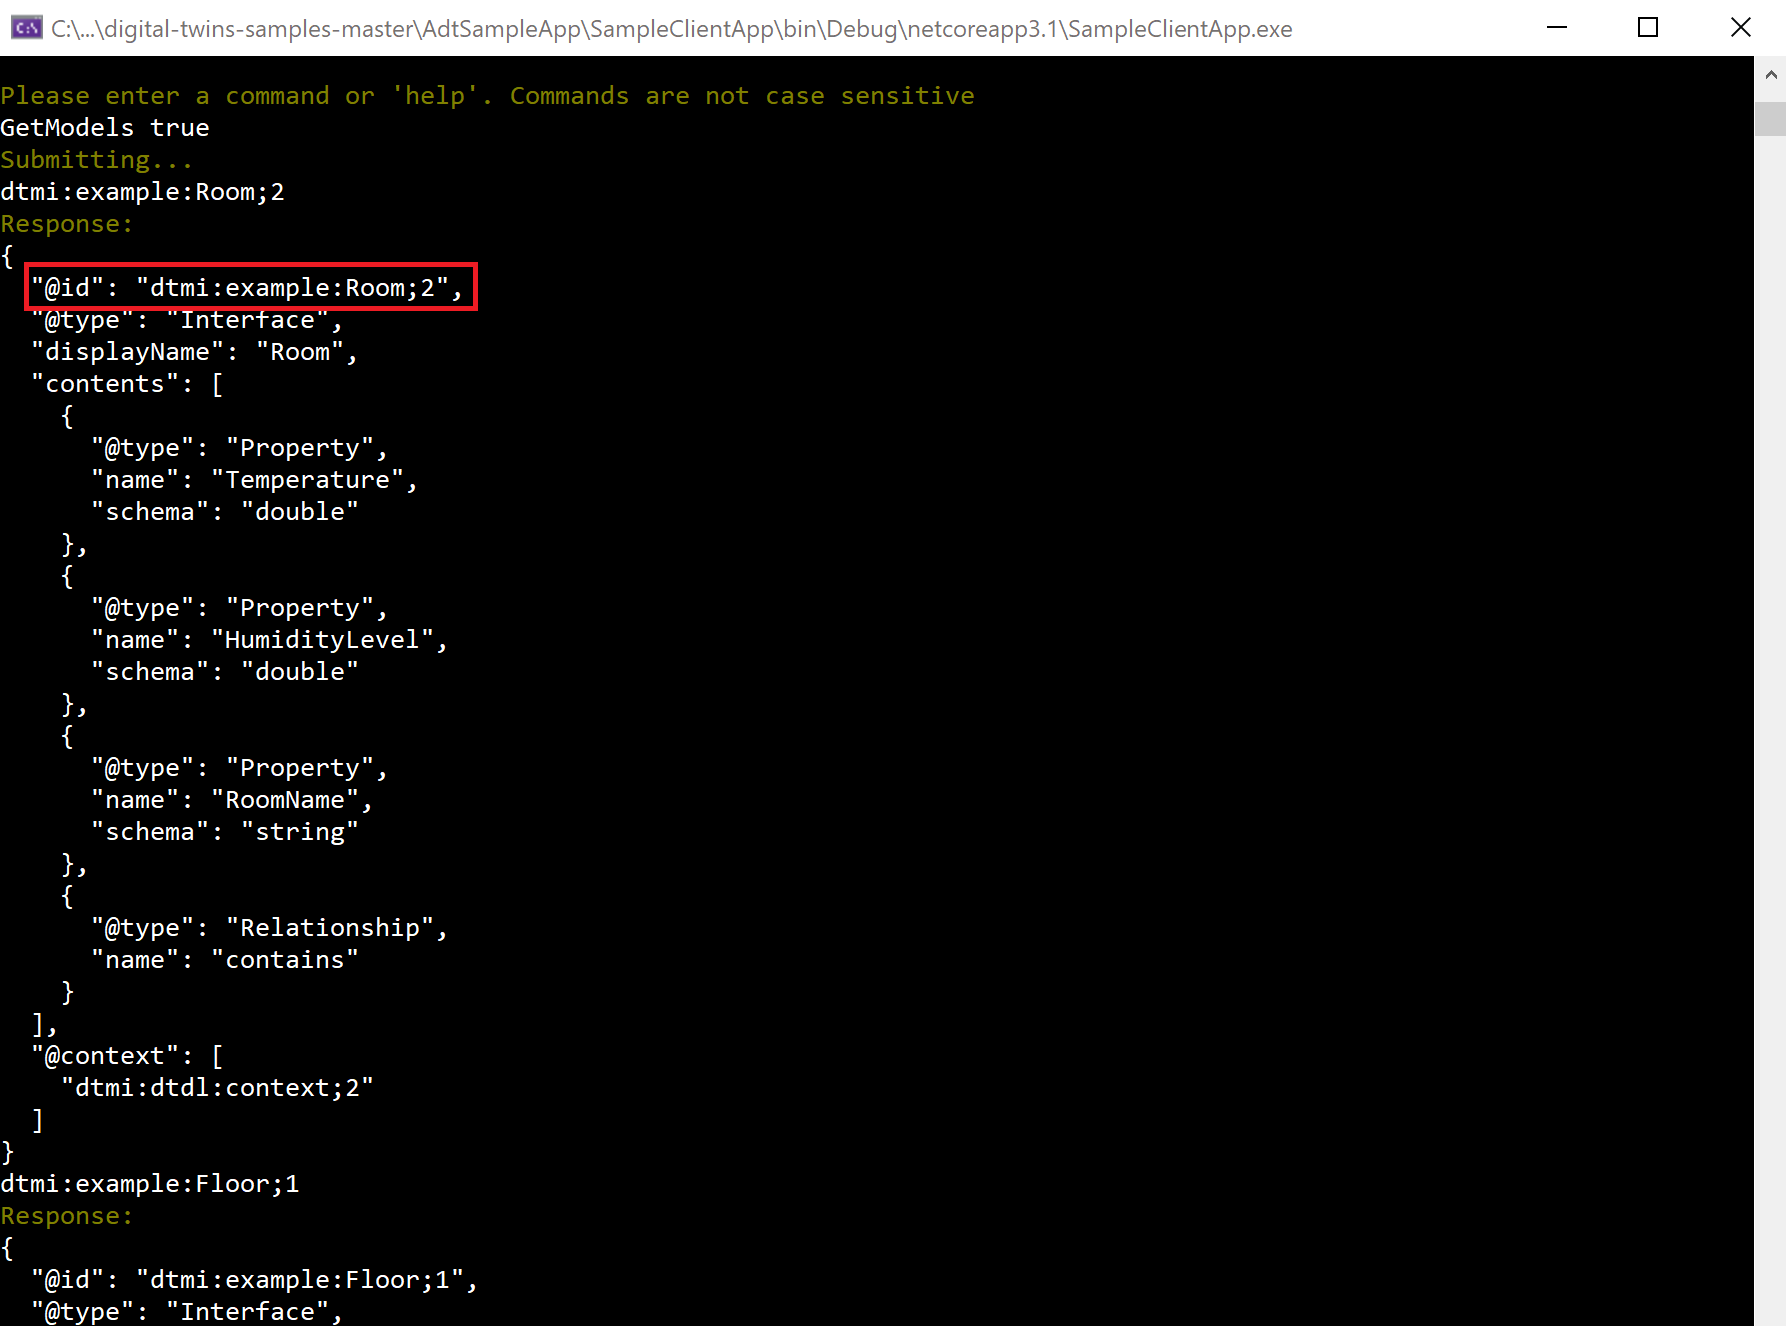The image size is (1786, 1326).
Task: Click the red-highlighted Room;2 @id line
Action: (x=249, y=288)
